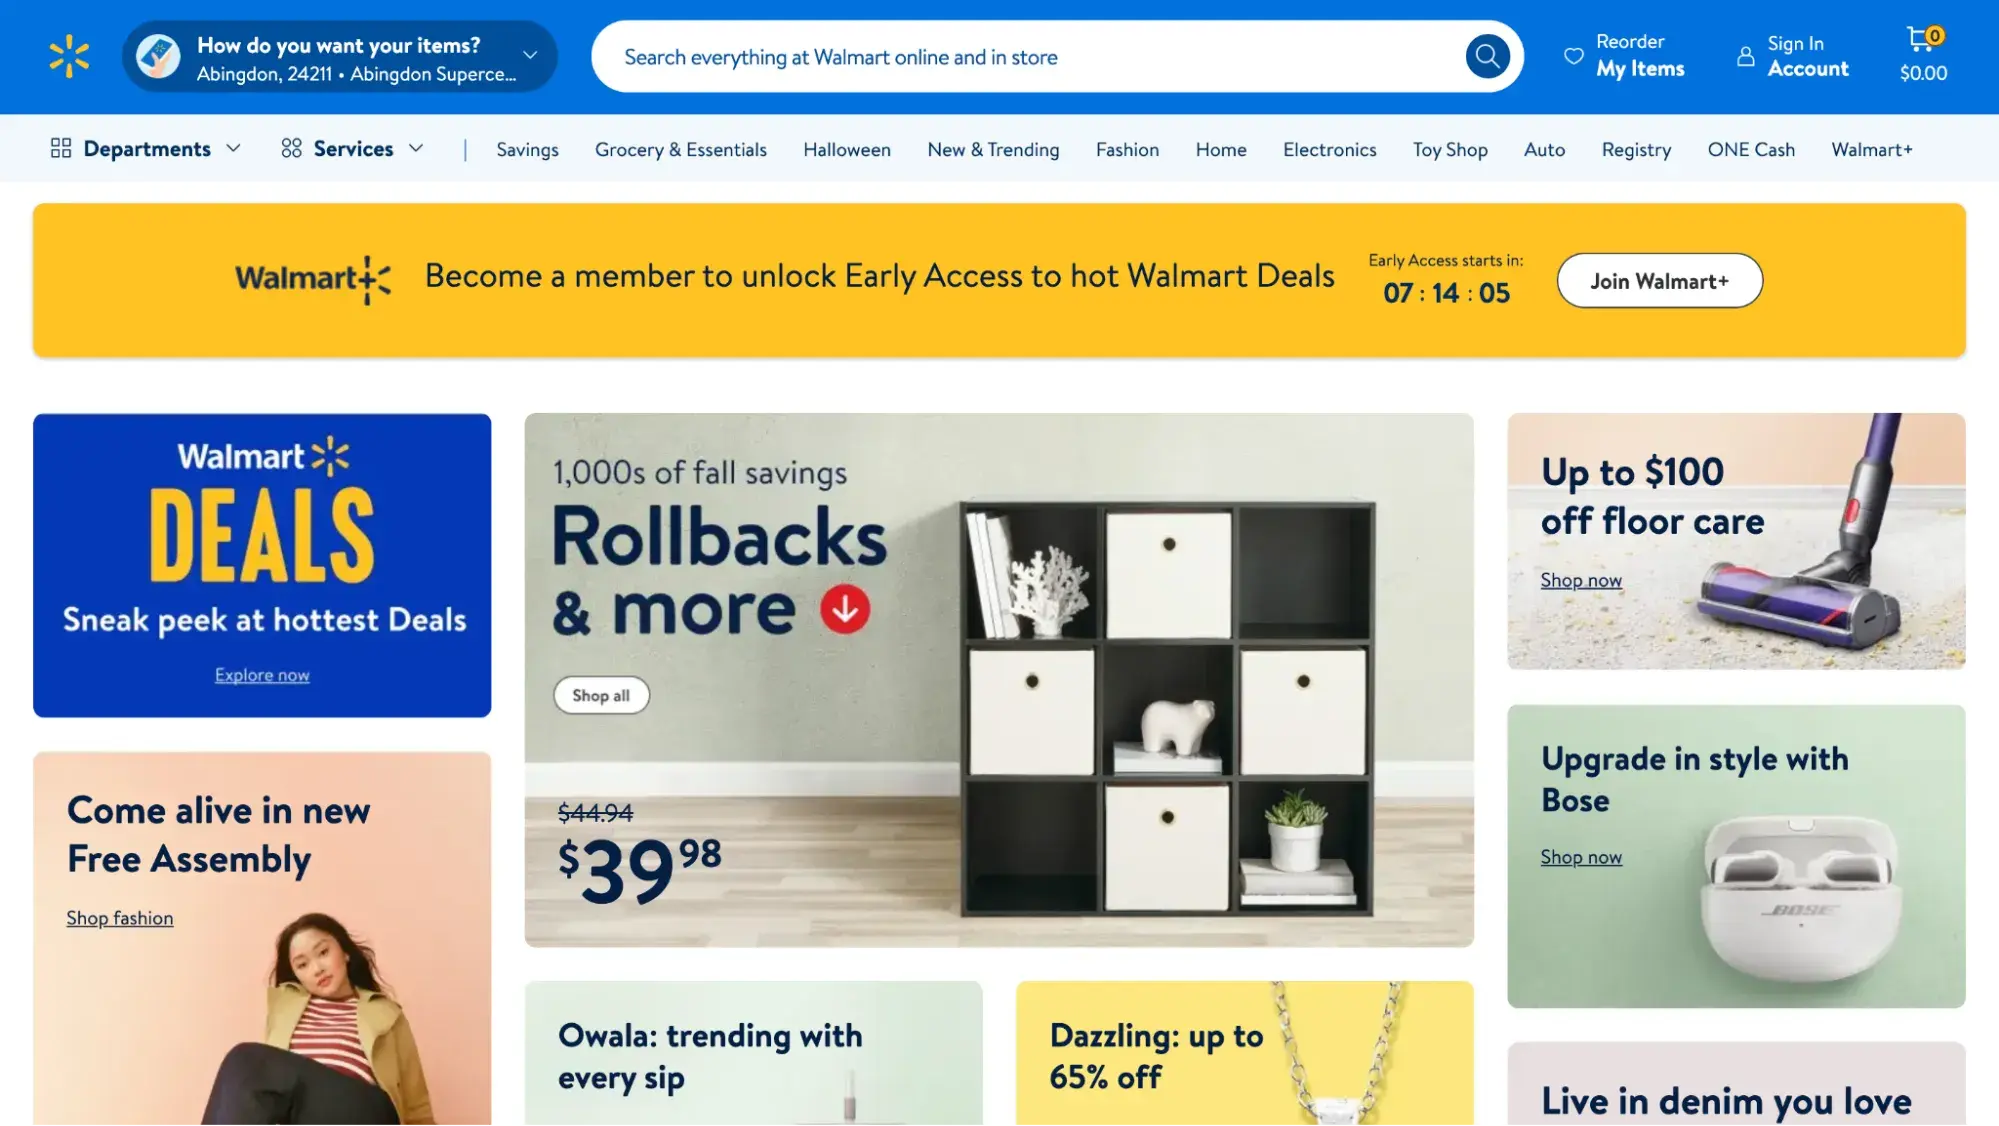Click Explore now deals link

(x=262, y=674)
